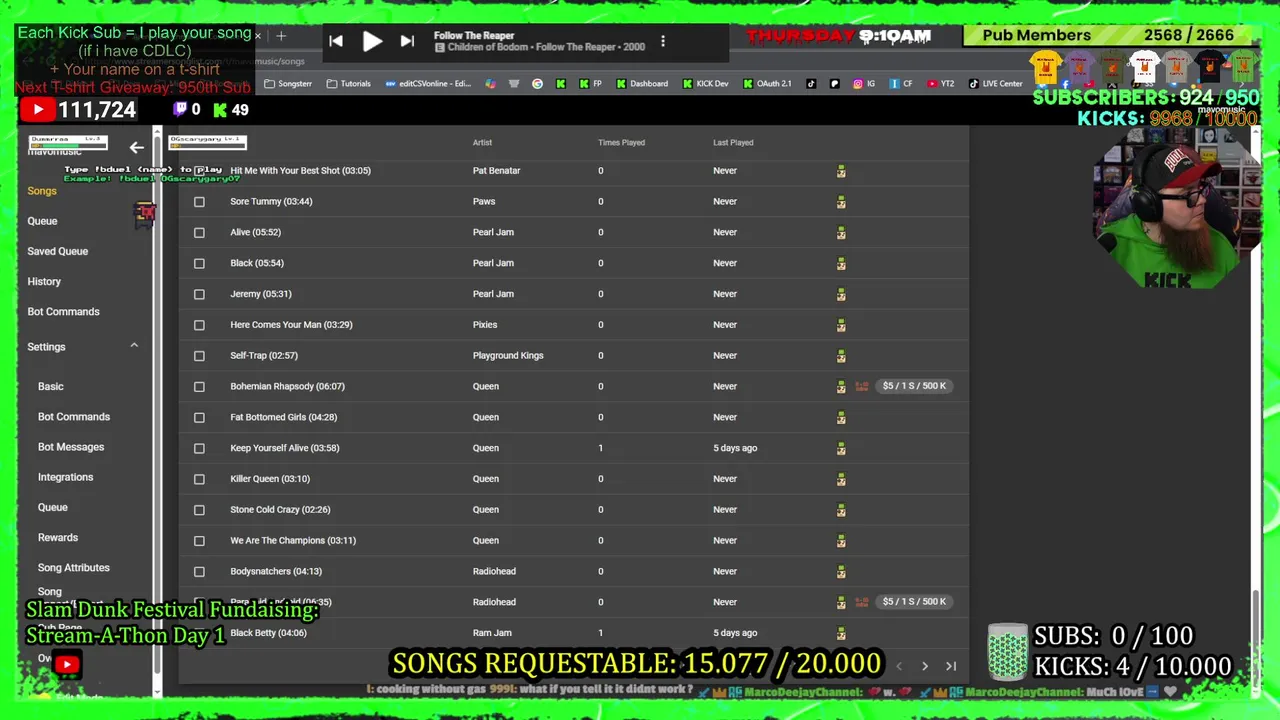1280x720 pixels.
Task: Click character icon in Keep Yourself Alive row
Action: point(841,448)
